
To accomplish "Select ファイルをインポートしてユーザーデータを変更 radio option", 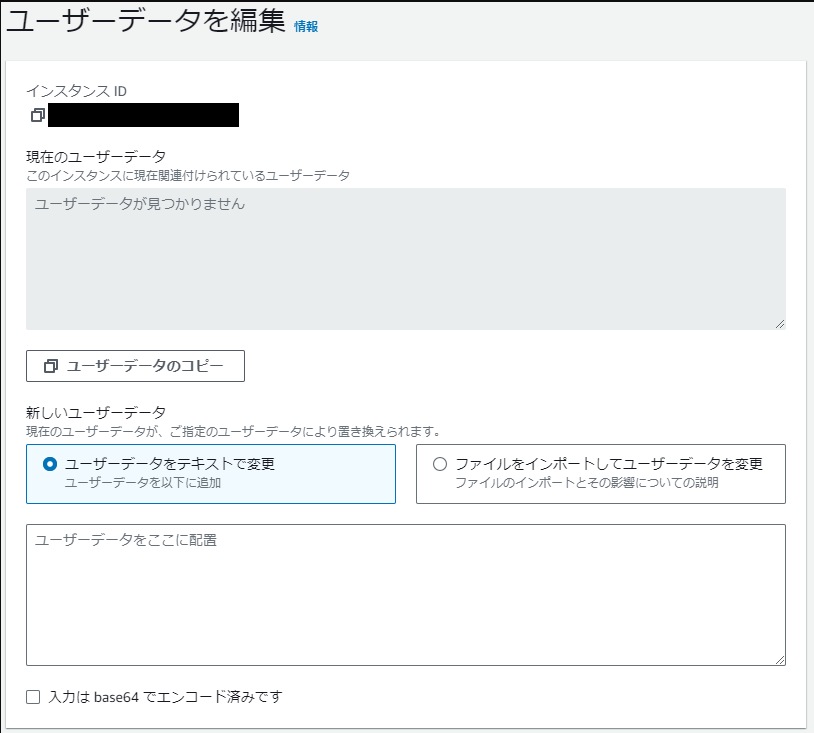I will click(x=440, y=464).
